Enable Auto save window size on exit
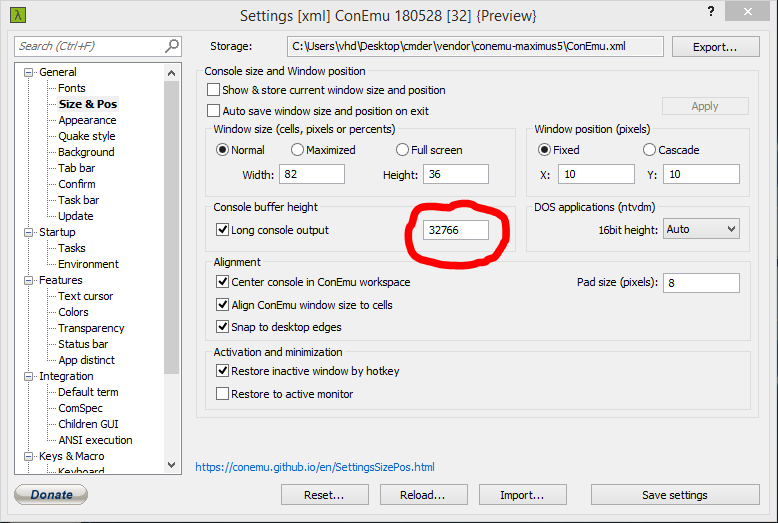778x523 pixels. tap(213, 110)
